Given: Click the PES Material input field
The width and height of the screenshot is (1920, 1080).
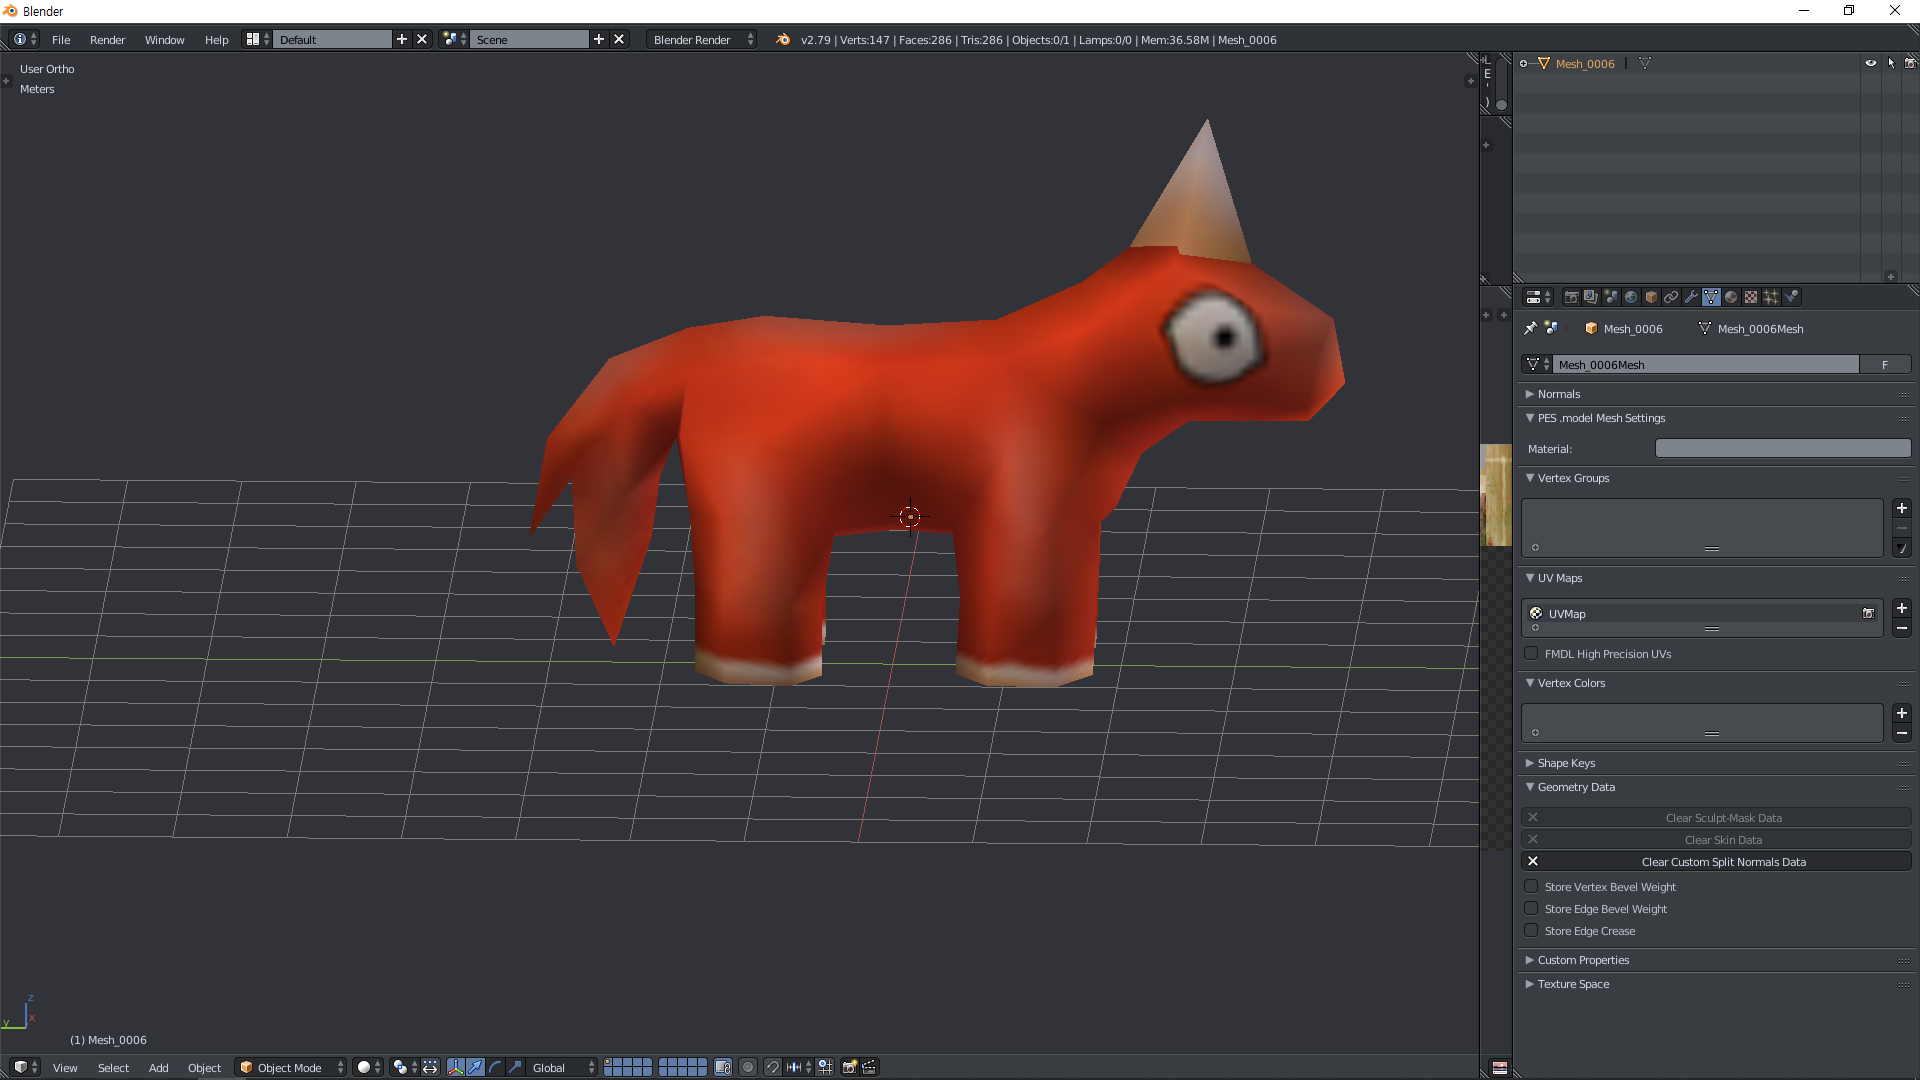Looking at the screenshot, I should [x=1782, y=449].
